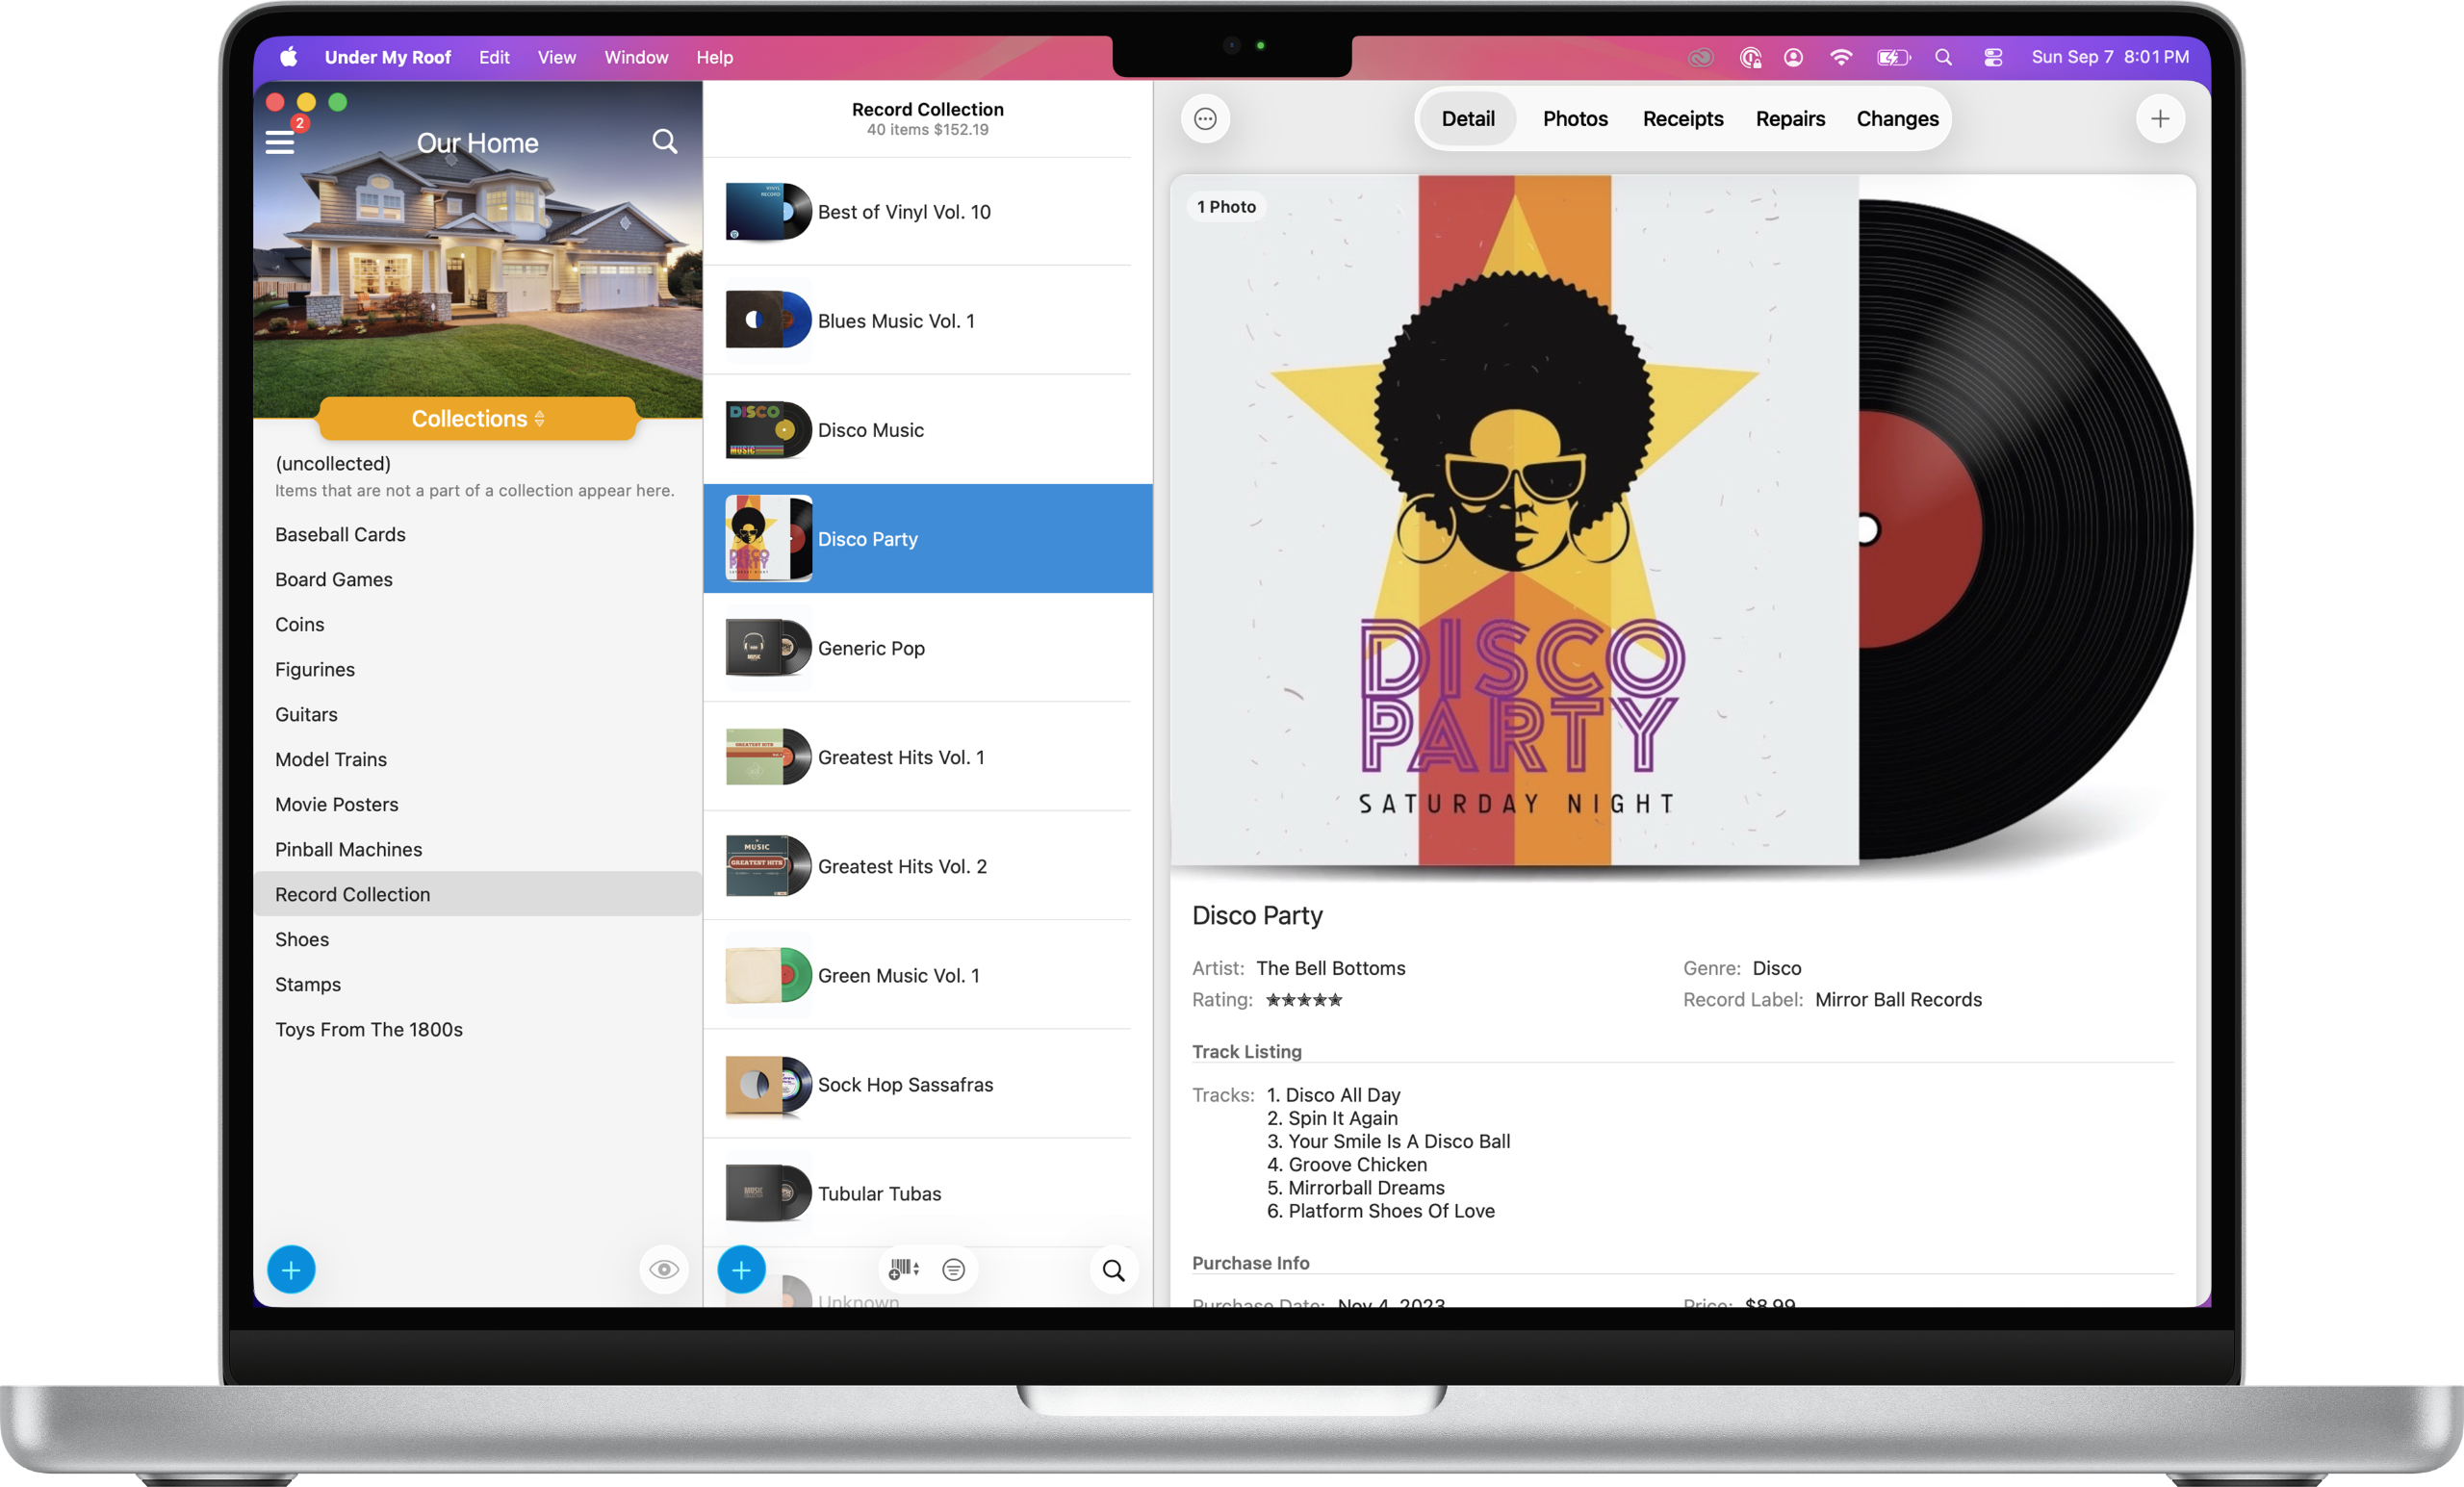Select Pinball Machines collection
The width and height of the screenshot is (2464, 1487).
point(348,849)
